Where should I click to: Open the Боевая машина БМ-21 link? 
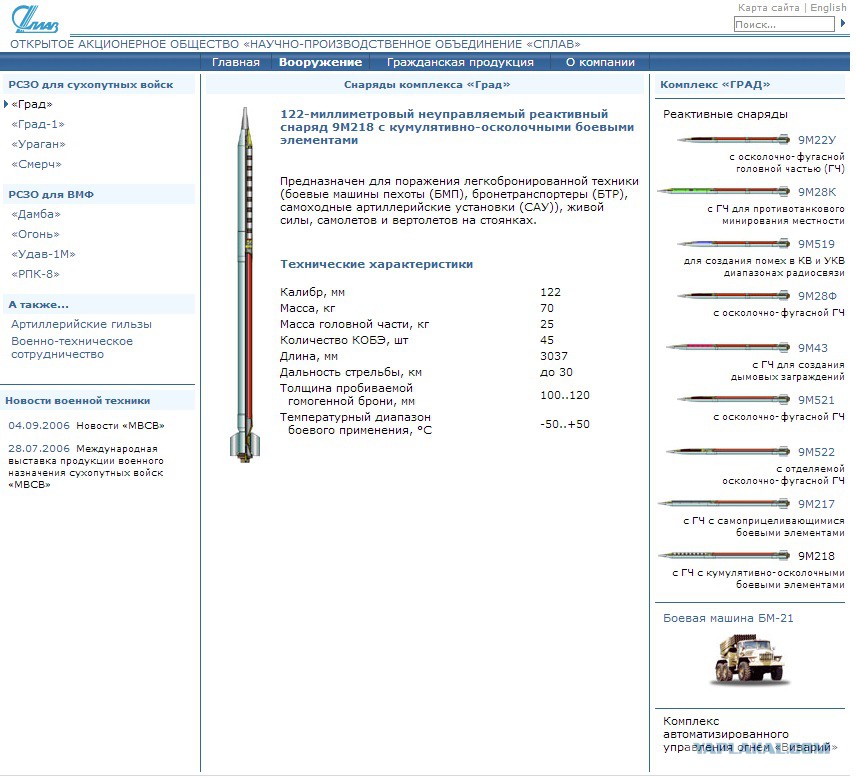728,618
